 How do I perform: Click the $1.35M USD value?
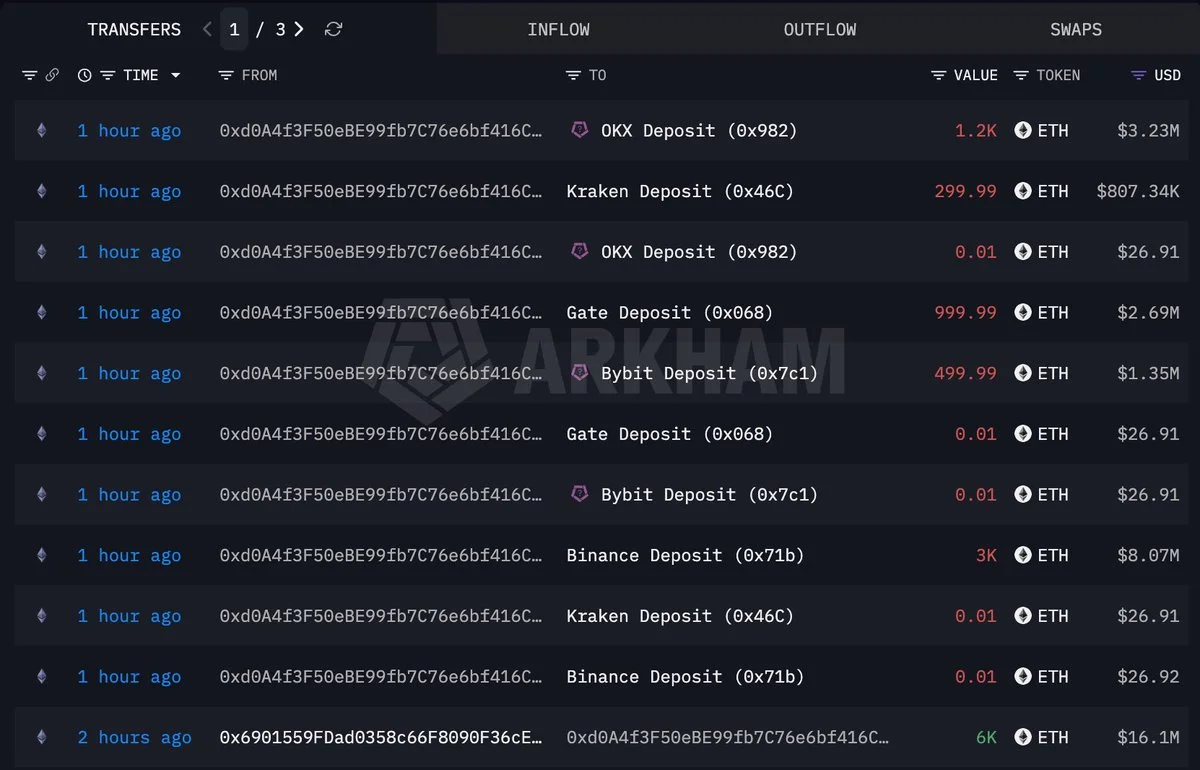point(1149,373)
